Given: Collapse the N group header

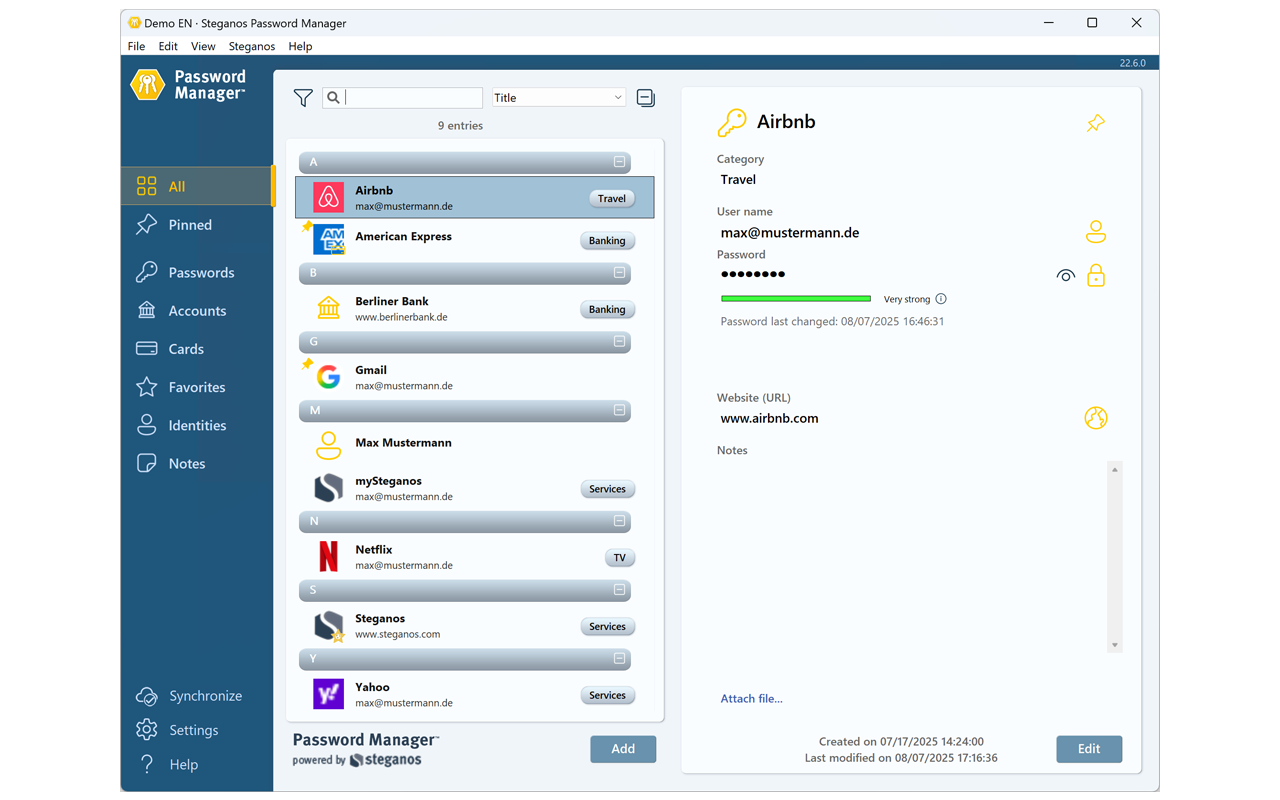Looking at the screenshot, I should (619, 521).
